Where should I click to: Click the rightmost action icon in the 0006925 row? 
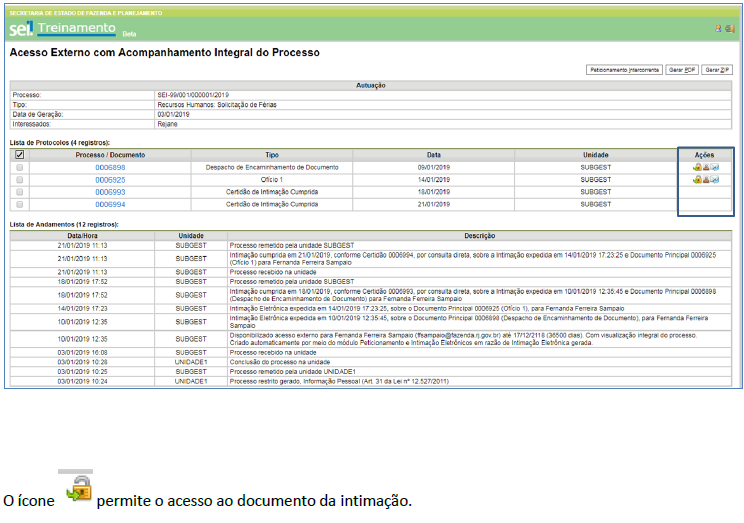point(715,180)
